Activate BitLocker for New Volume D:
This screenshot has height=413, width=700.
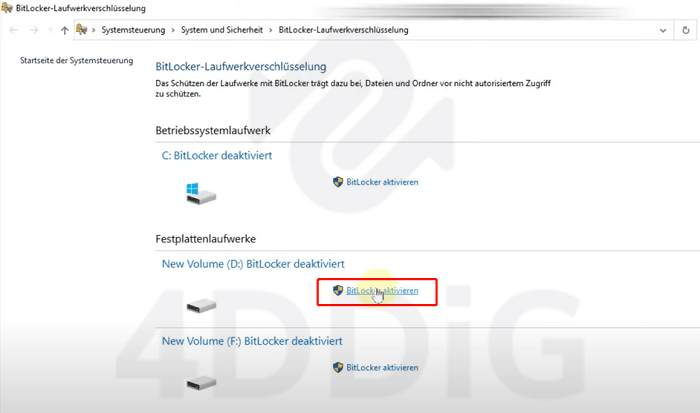pyautogui.click(x=382, y=291)
